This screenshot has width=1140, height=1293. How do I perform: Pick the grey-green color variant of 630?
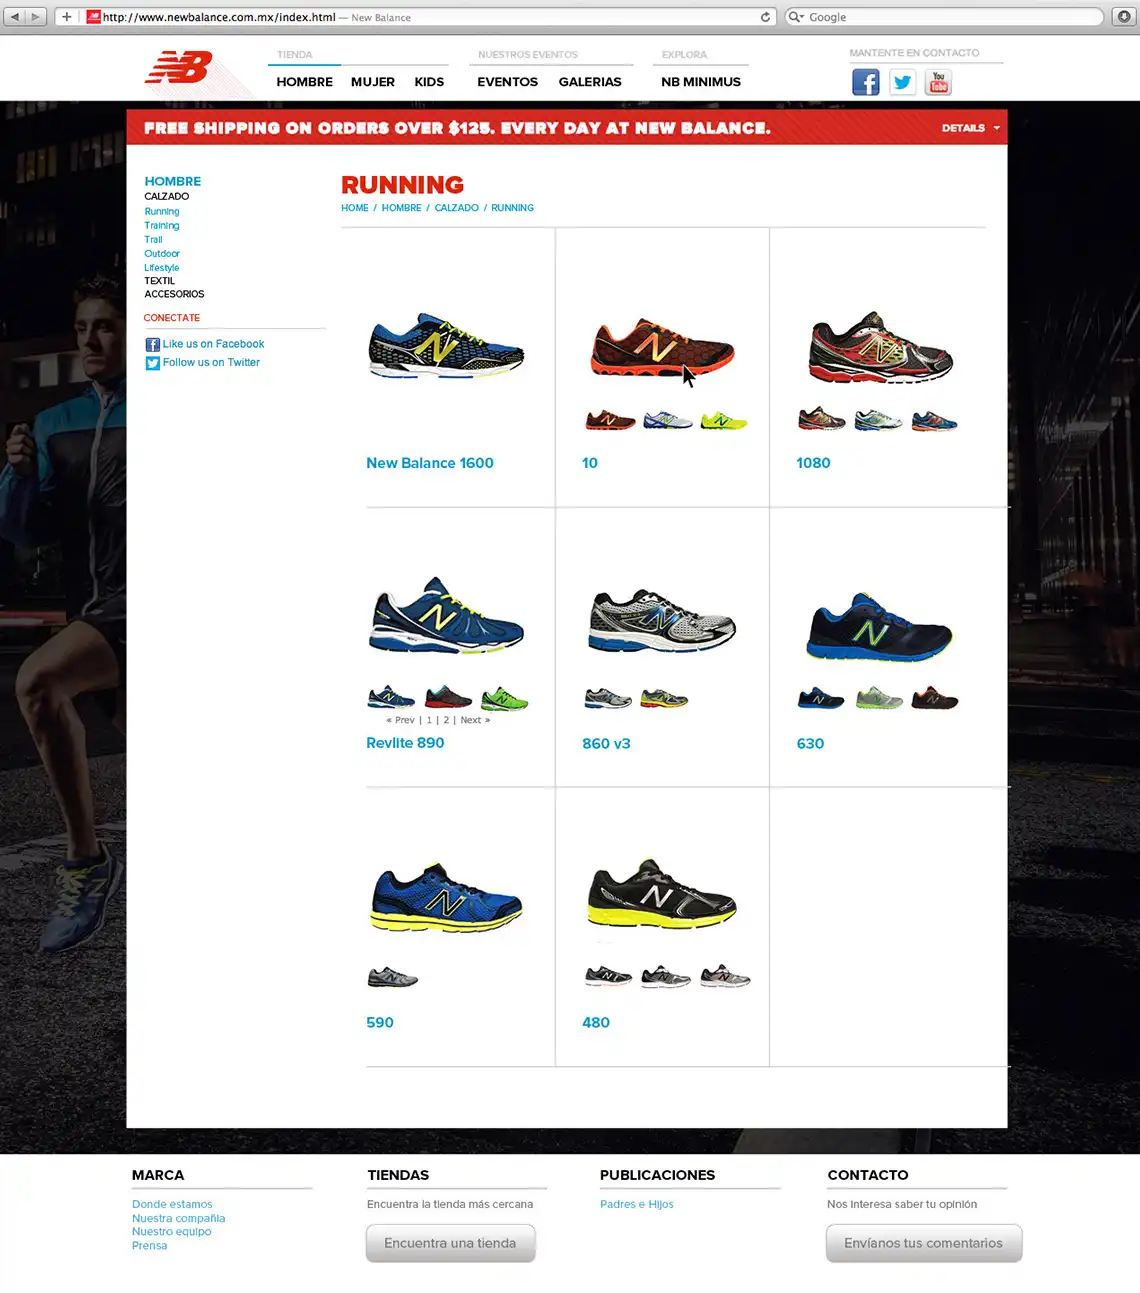tap(880, 698)
